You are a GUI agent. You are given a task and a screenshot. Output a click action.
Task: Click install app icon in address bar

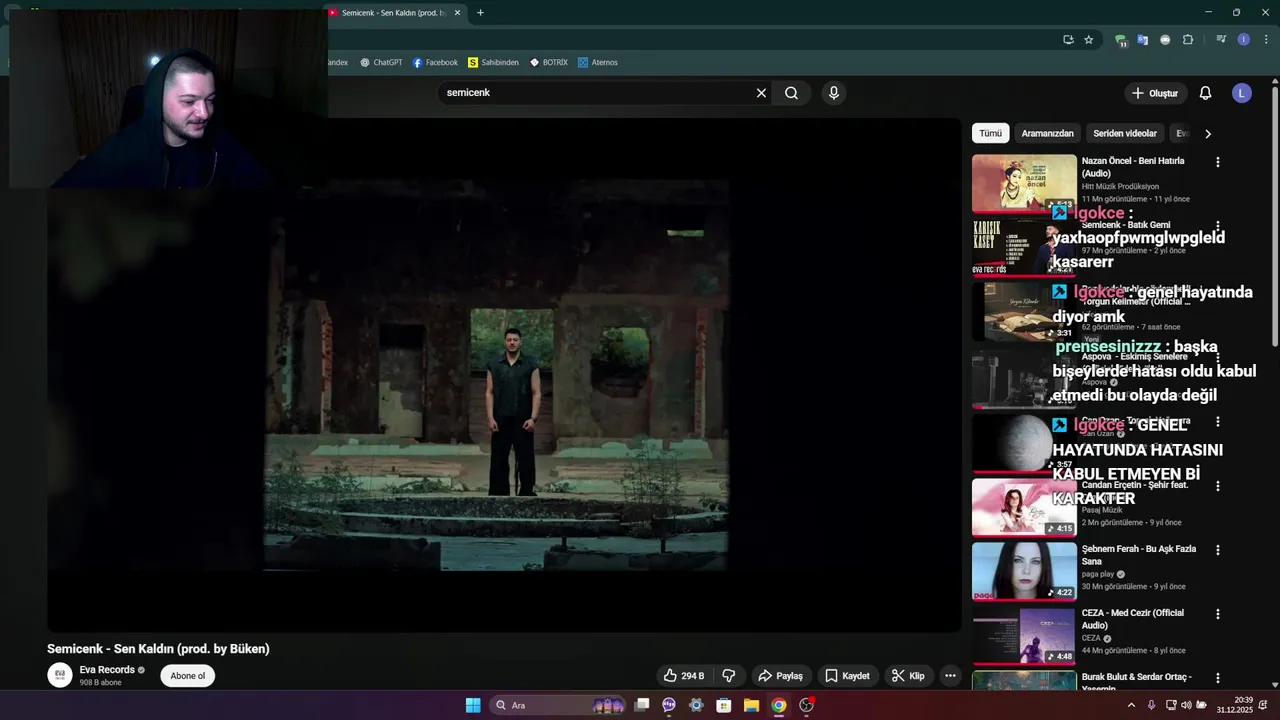click(x=1068, y=40)
